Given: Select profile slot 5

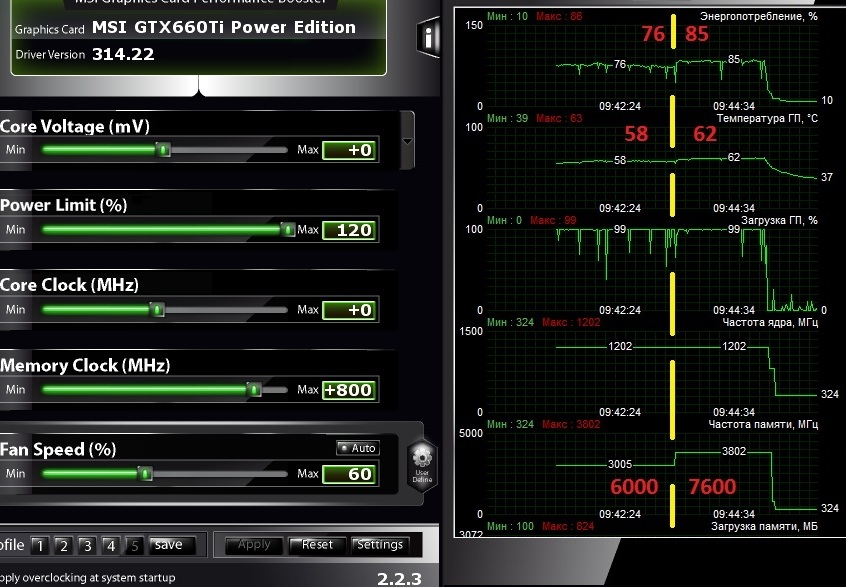Looking at the screenshot, I should click(x=134, y=545).
